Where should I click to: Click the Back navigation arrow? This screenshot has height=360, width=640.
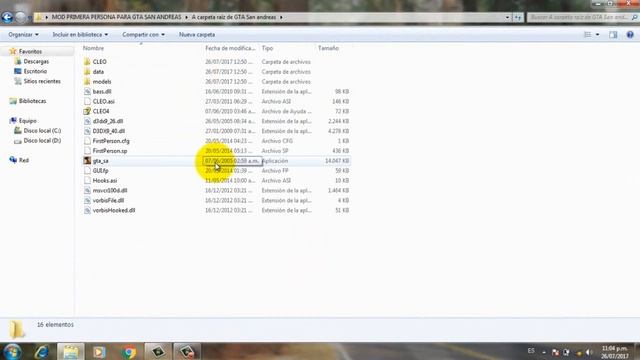7,17
